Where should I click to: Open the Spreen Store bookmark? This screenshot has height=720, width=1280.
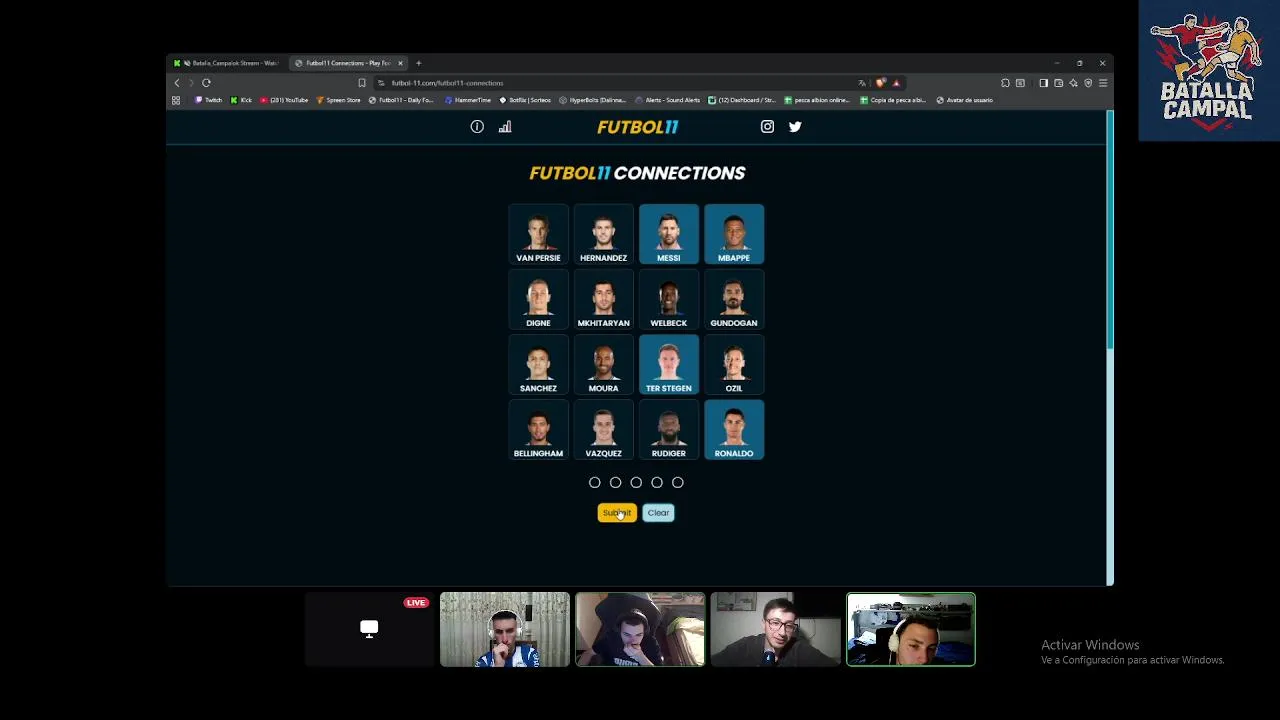coord(338,100)
